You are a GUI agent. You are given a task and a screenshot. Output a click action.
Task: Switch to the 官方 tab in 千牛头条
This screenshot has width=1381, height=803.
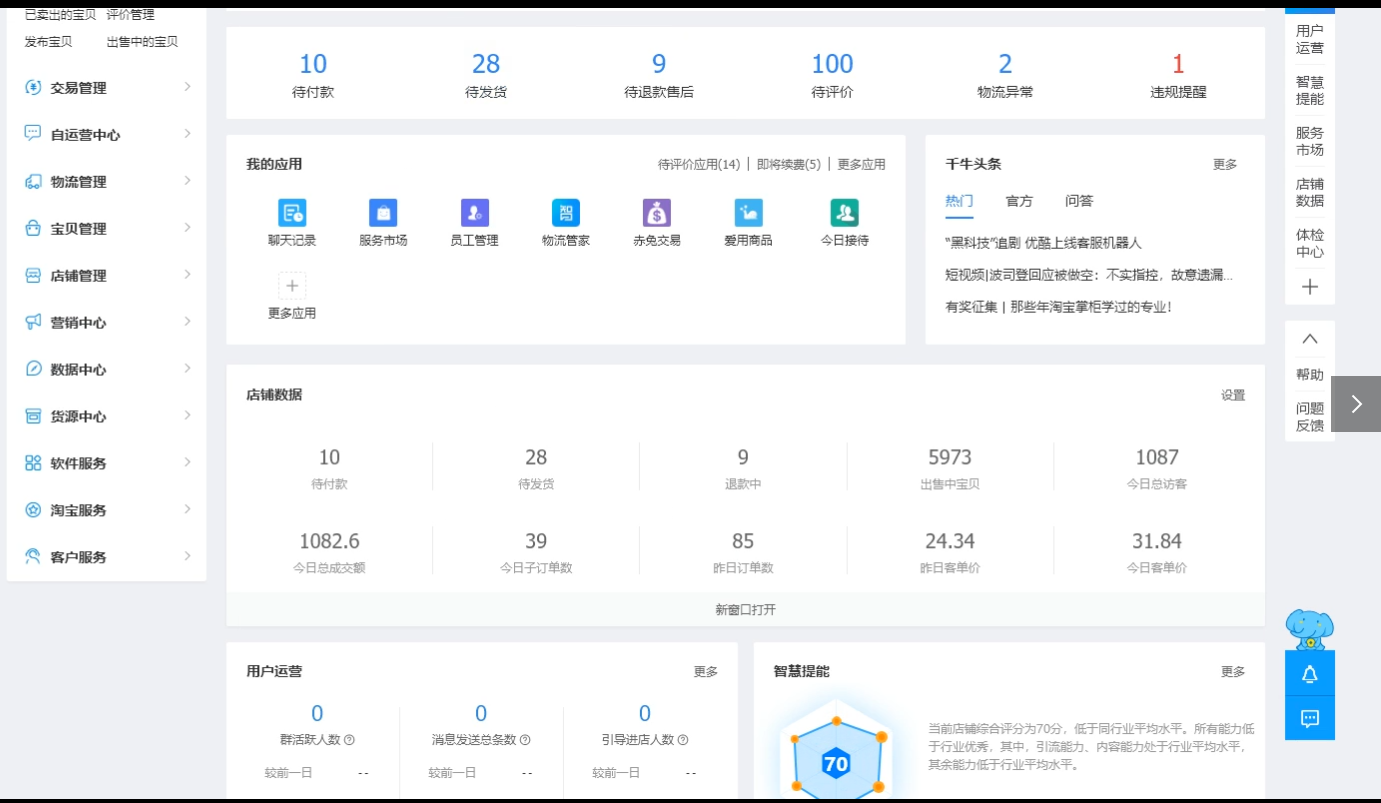(1019, 201)
